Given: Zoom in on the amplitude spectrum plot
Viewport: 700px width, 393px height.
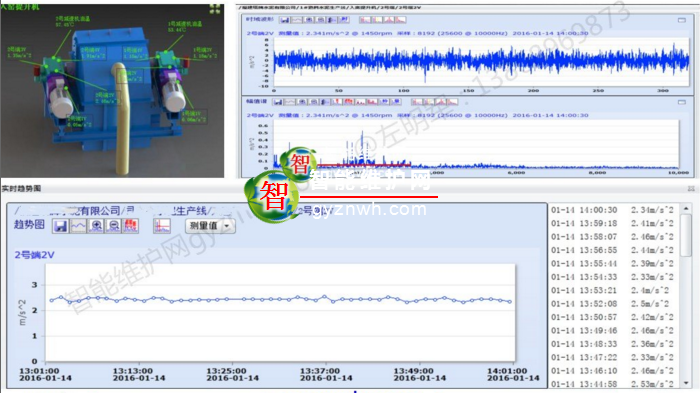Looking at the screenshot, I should [x=302, y=102].
